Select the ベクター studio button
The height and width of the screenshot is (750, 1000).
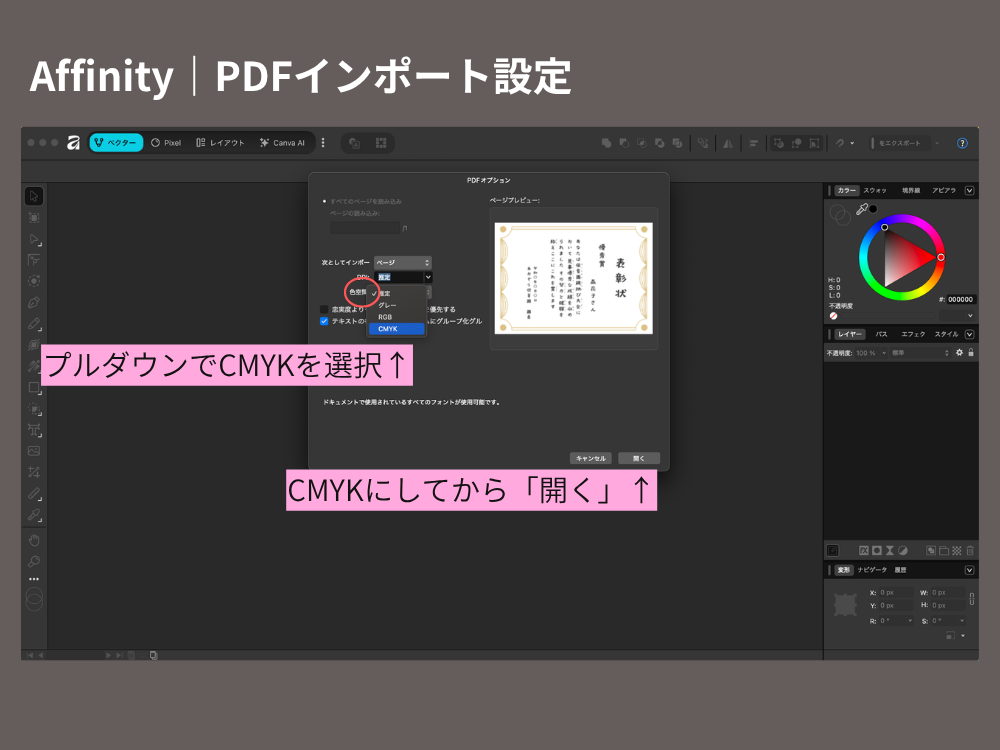pyautogui.click(x=116, y=143)
